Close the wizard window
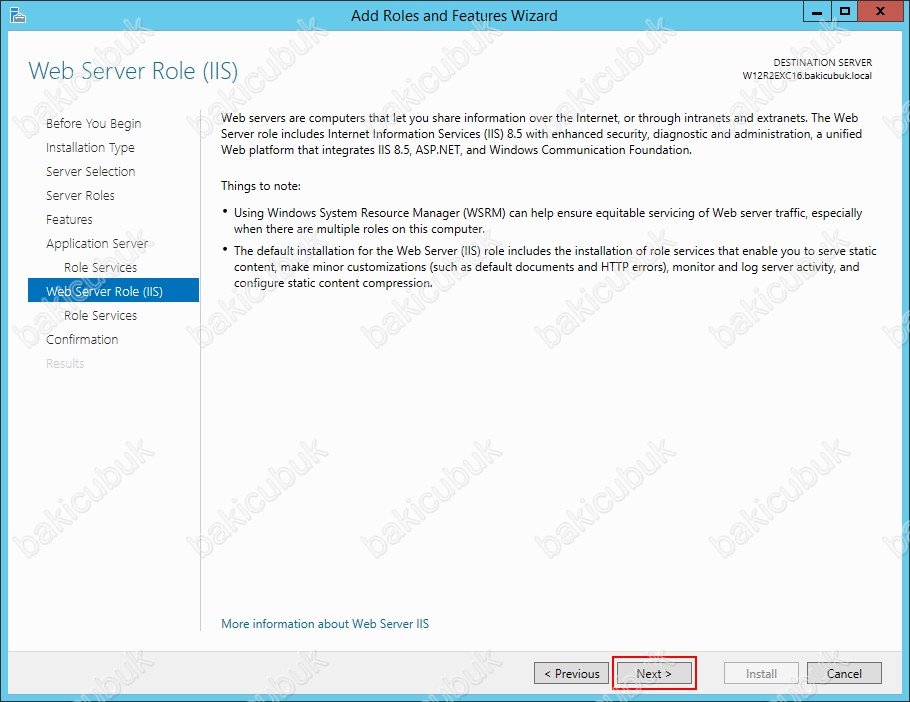 (x=880, y=12)
